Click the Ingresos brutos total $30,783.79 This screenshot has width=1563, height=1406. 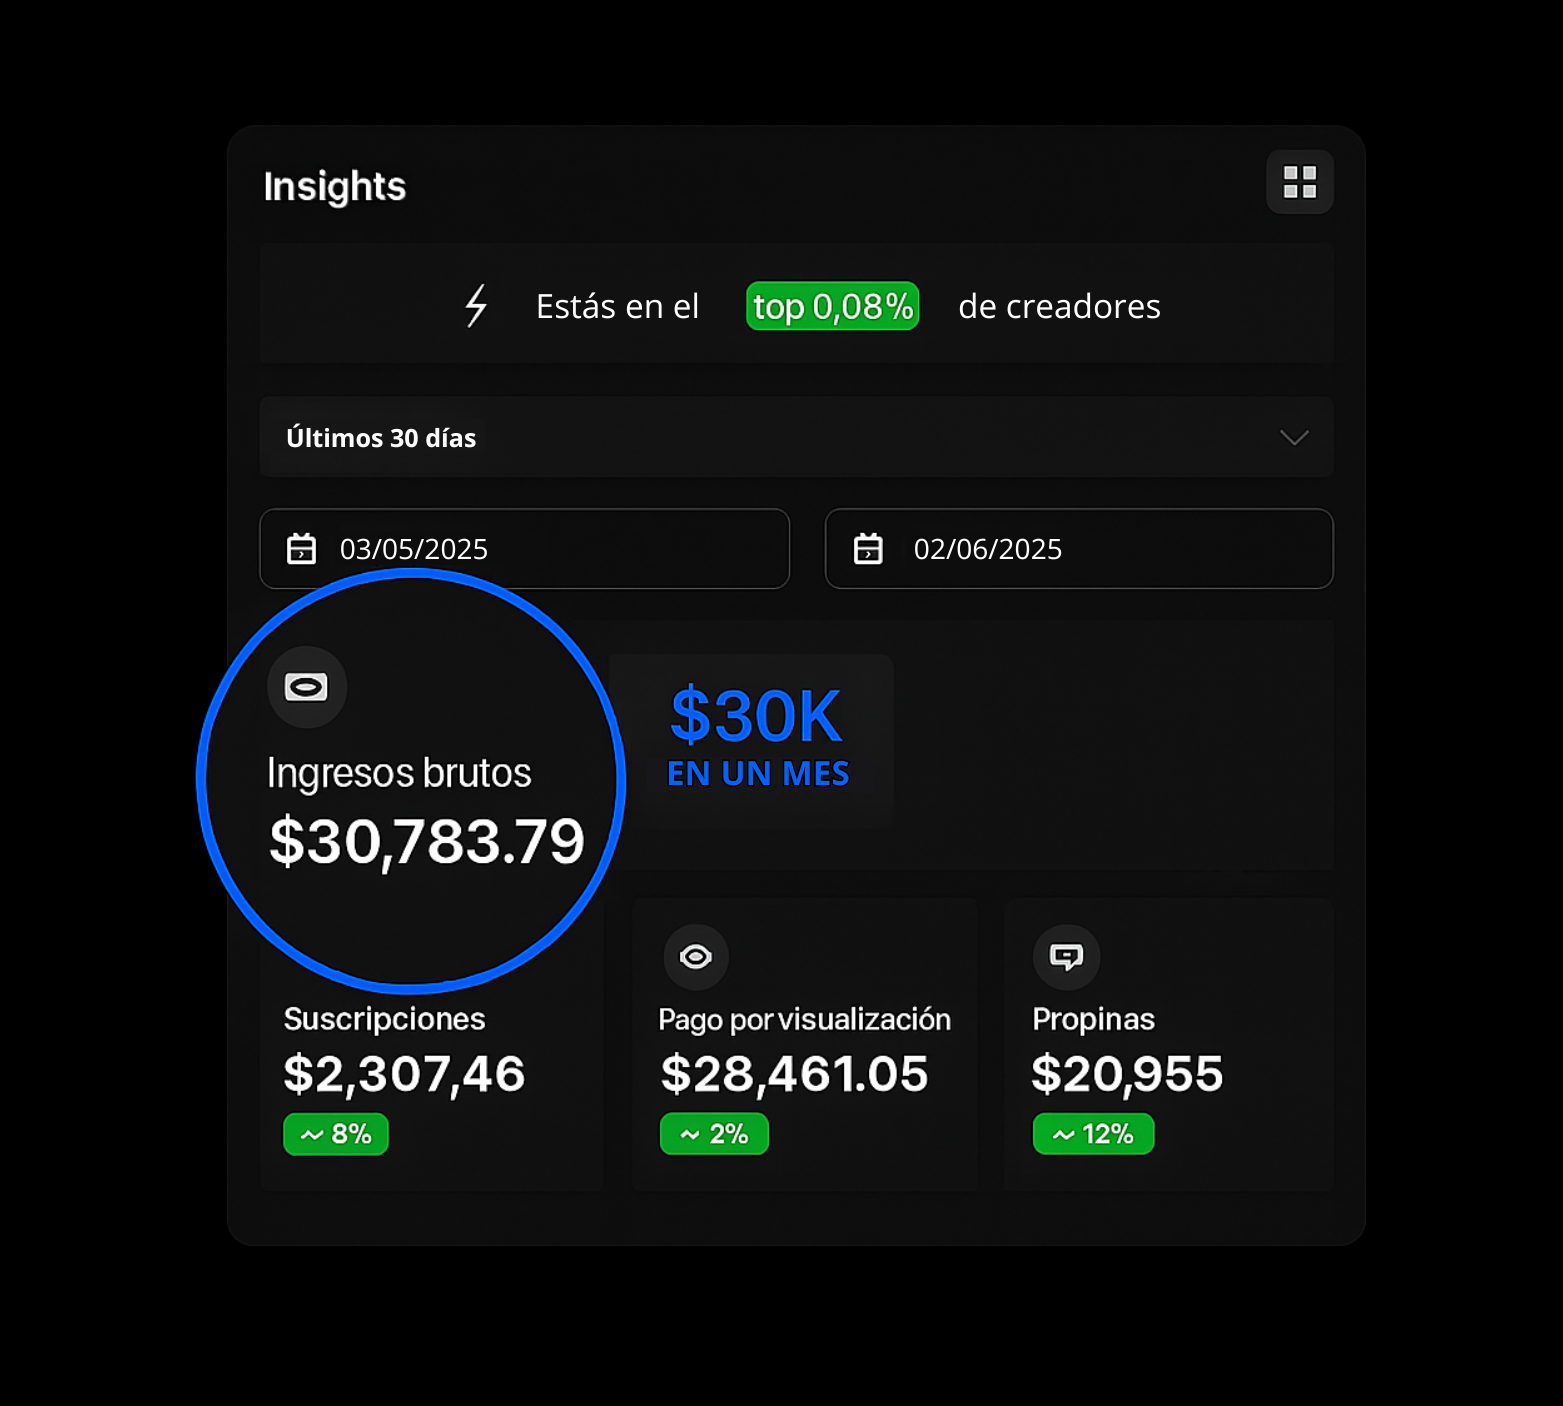(427, 841)
